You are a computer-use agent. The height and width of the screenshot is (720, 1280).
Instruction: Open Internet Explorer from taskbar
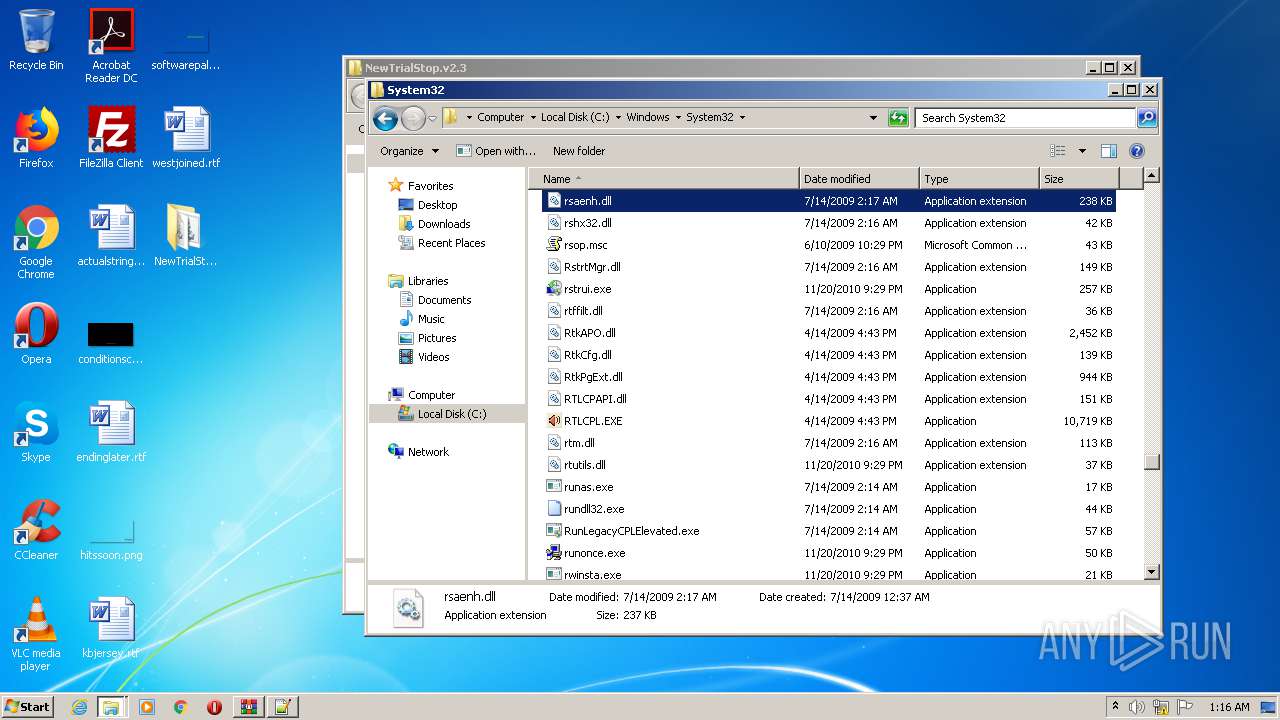(79, 707)
